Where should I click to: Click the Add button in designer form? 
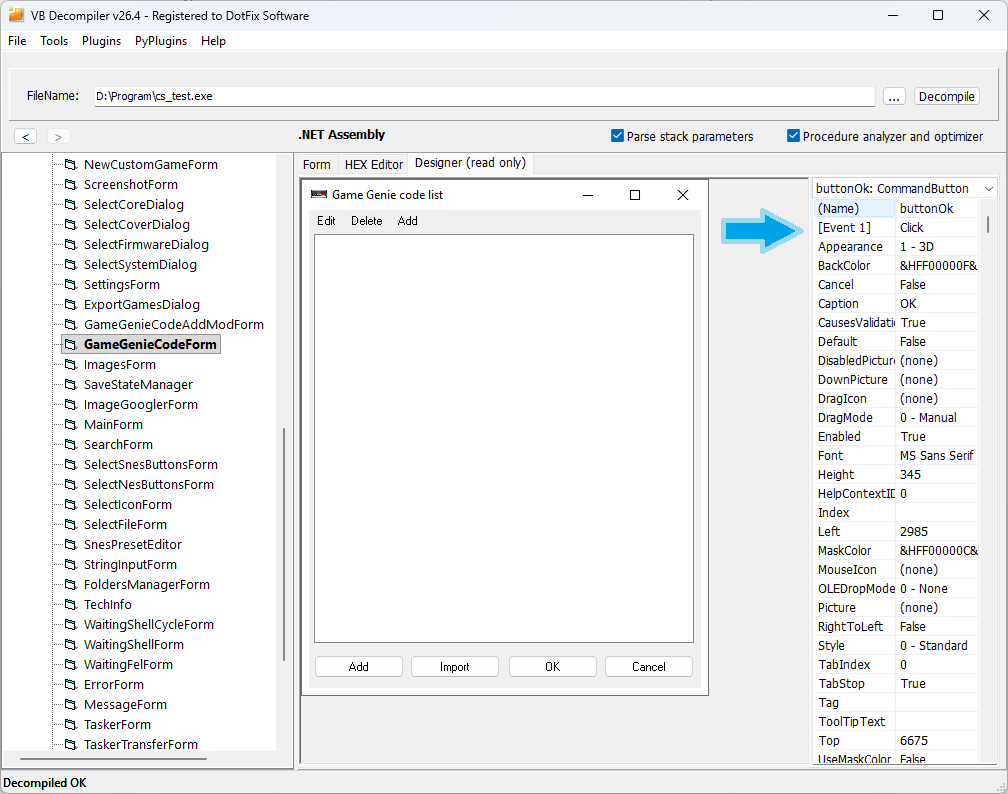(359, 667)
